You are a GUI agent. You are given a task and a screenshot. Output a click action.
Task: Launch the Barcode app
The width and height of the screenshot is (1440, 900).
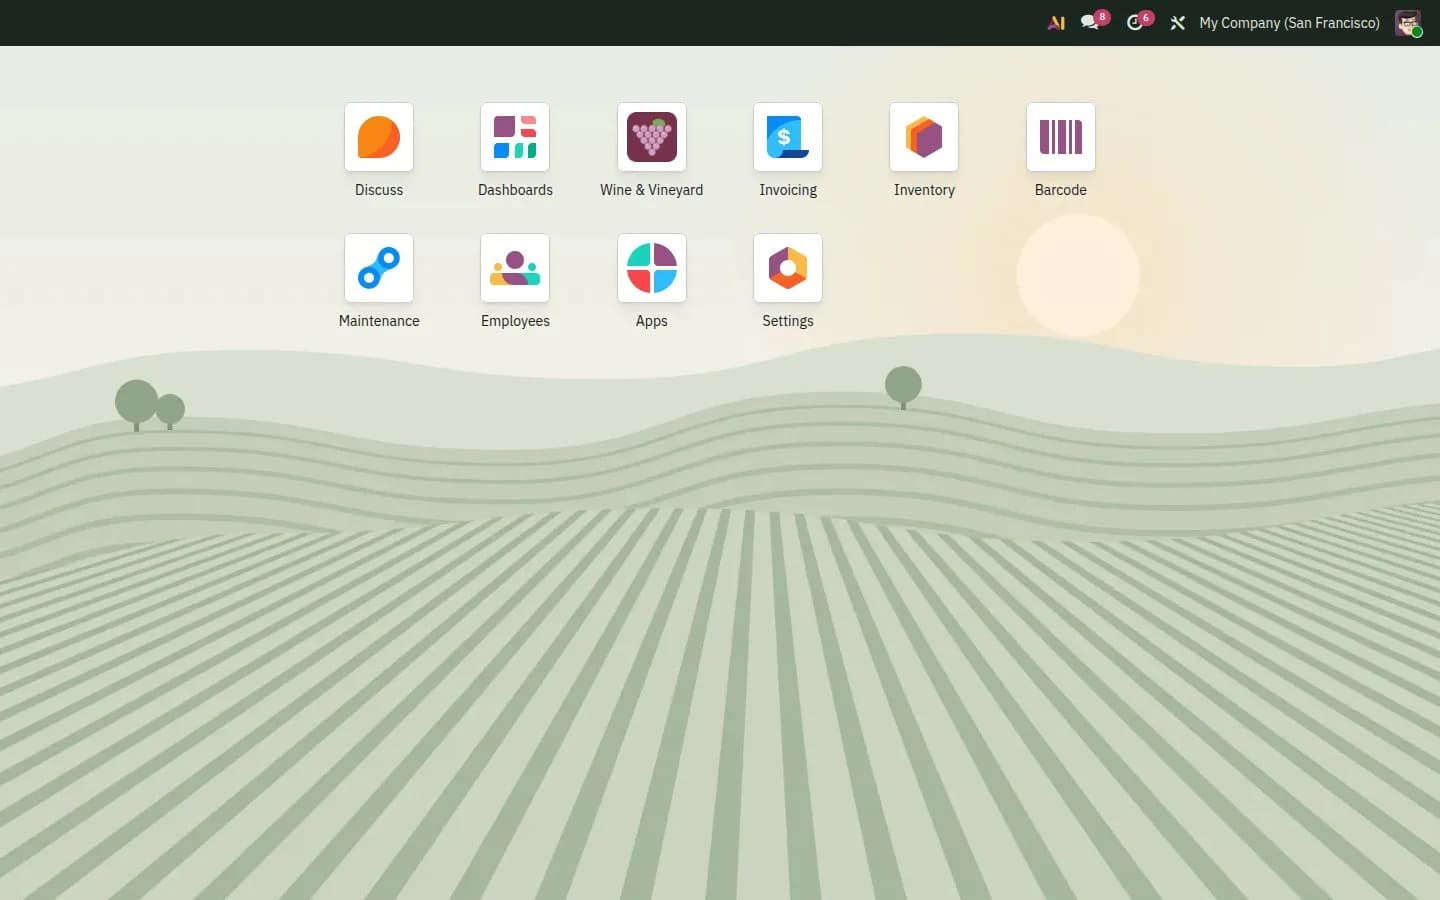[1061, 137]
